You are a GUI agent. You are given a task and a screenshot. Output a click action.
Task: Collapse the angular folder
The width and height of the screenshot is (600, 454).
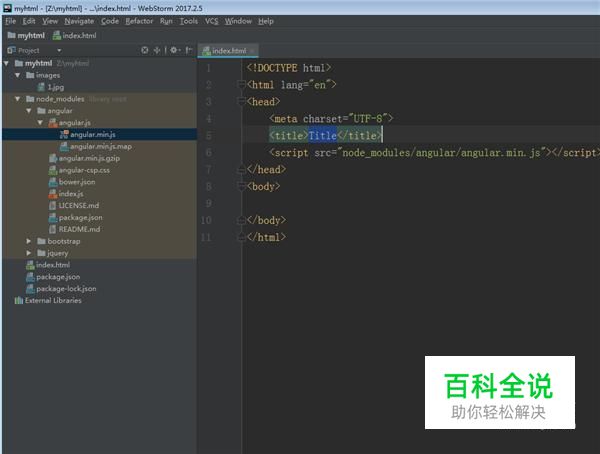29,111
